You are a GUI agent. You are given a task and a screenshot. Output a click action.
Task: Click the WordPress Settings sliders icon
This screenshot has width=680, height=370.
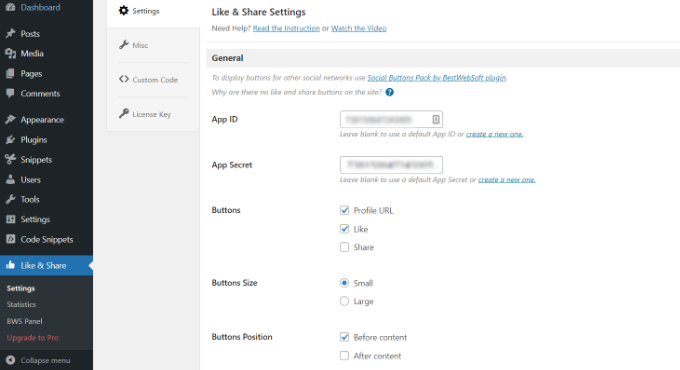click(x=10, y=219)
